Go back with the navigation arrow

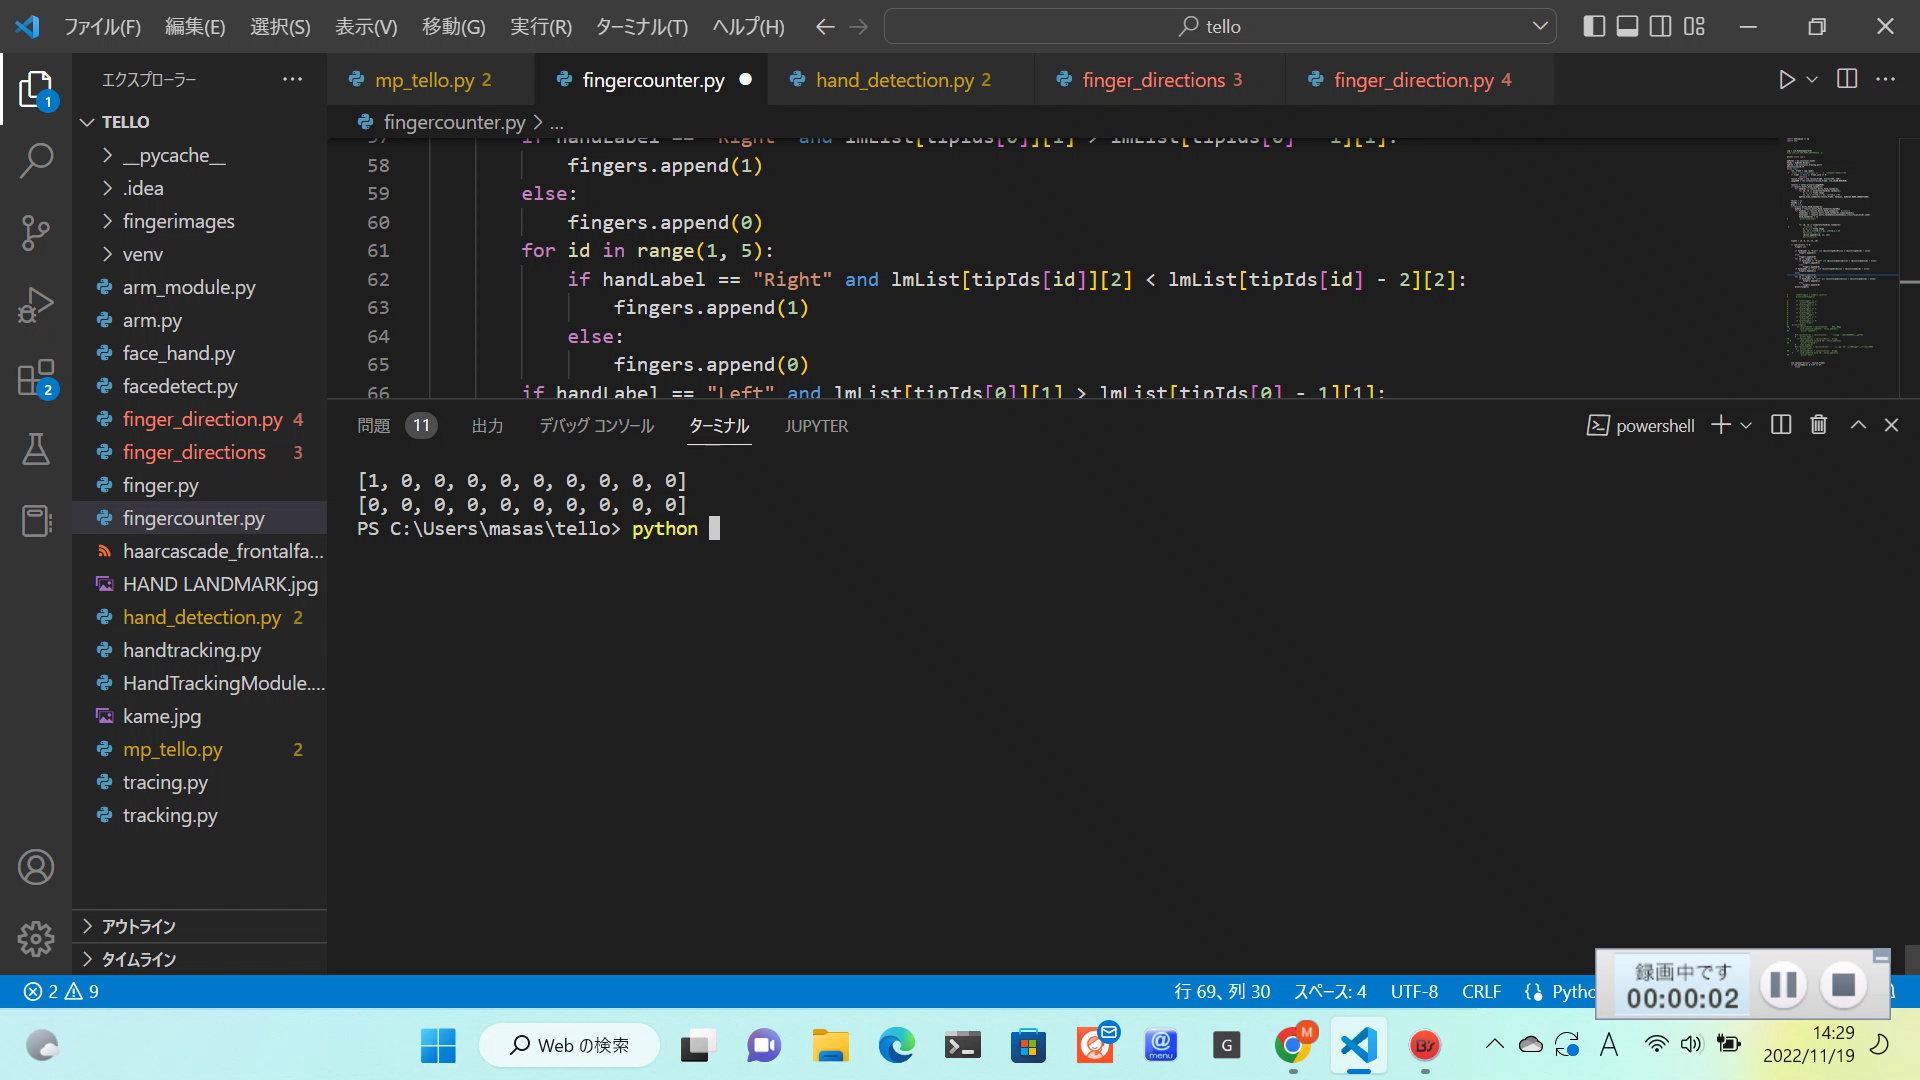[825, 27]
